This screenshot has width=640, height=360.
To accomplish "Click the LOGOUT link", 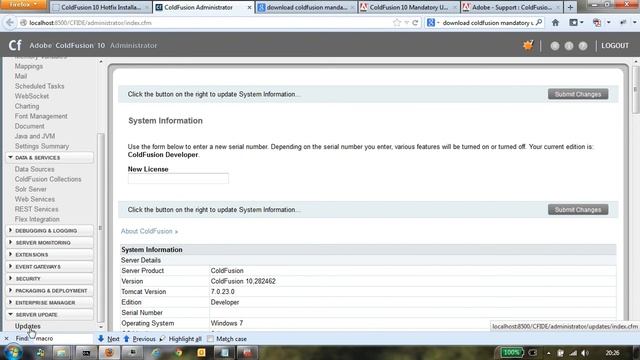I will [x=615, y=46].
